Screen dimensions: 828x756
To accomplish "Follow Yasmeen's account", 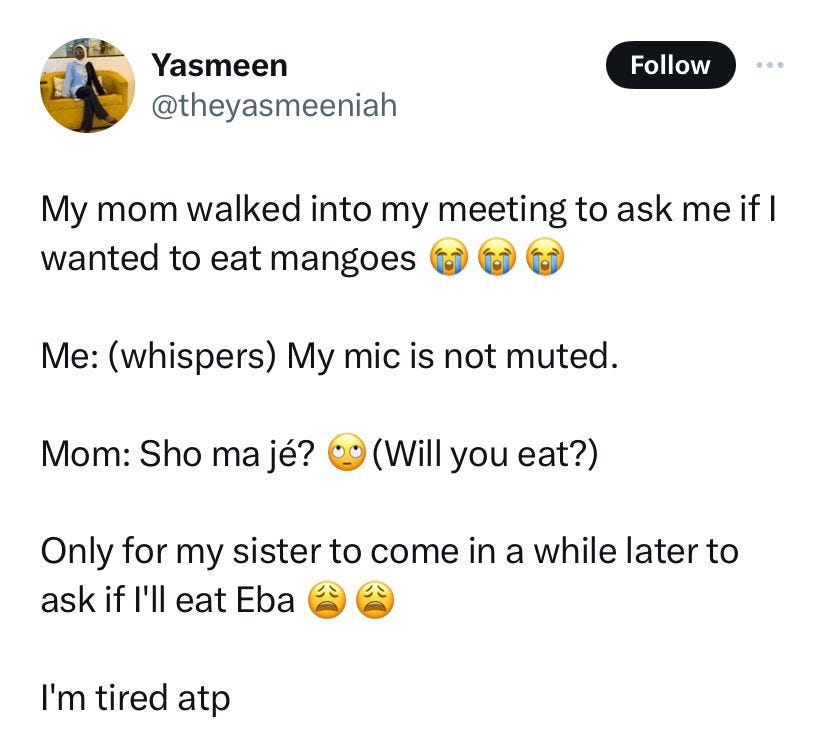I will point(670,65).
